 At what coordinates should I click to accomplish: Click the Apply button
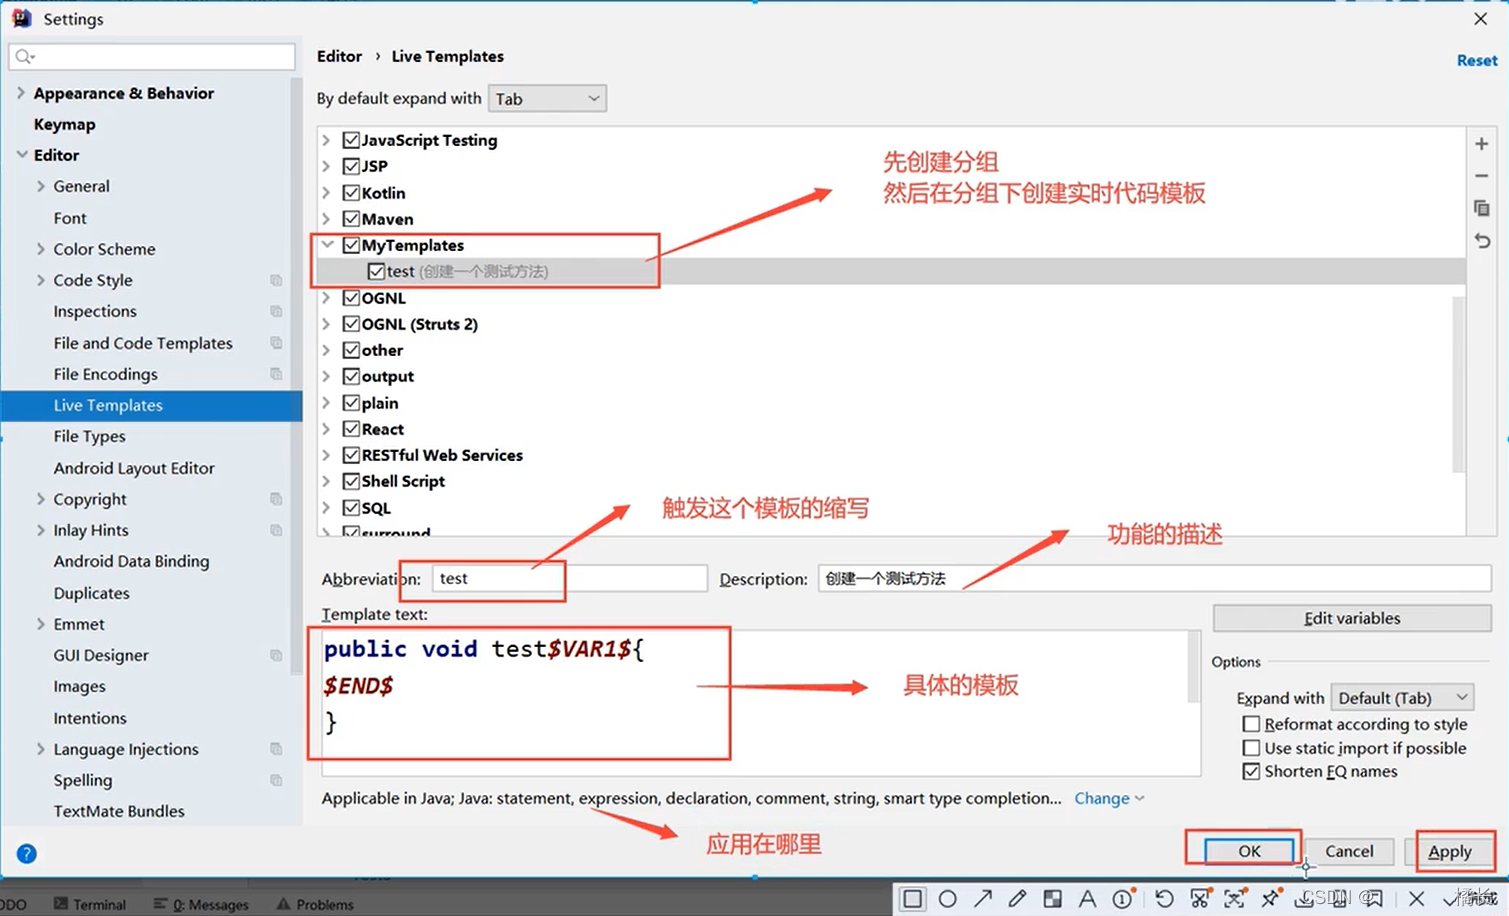1449,851
